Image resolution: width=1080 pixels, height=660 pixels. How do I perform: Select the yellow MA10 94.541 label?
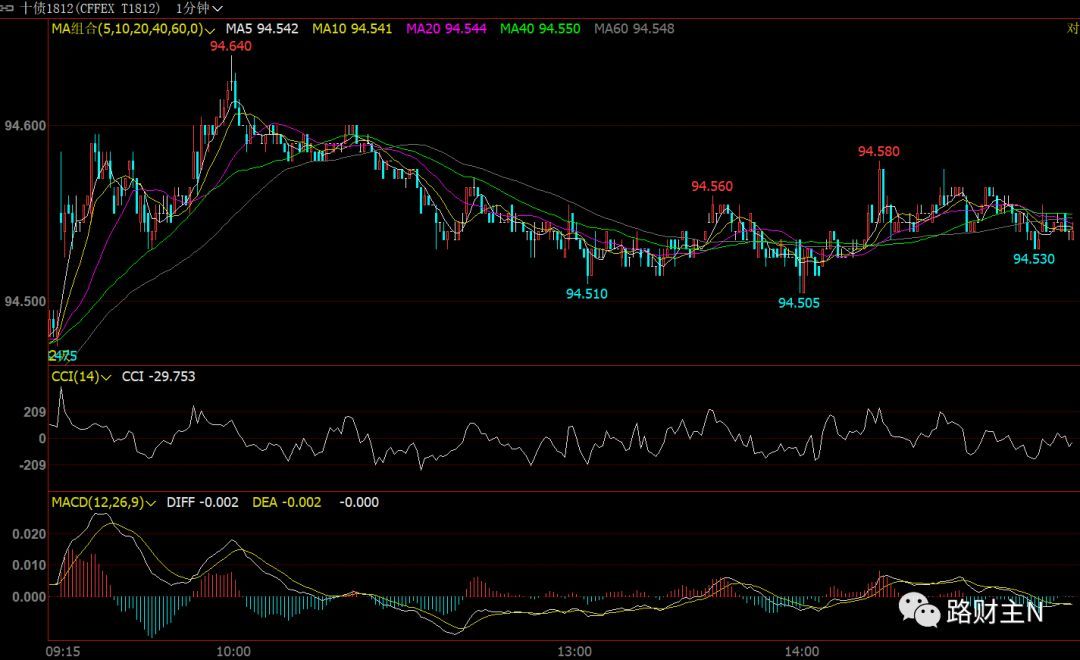[x=352, y=29]
